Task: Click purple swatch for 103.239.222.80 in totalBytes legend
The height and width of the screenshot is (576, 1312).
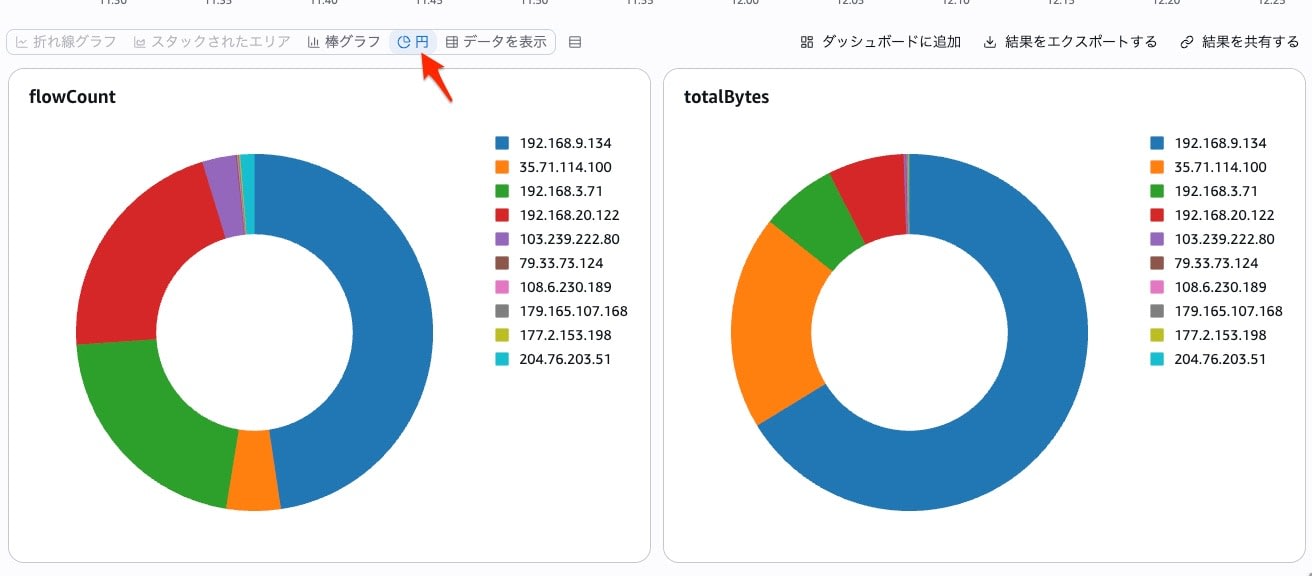Action: point(1157,239)
